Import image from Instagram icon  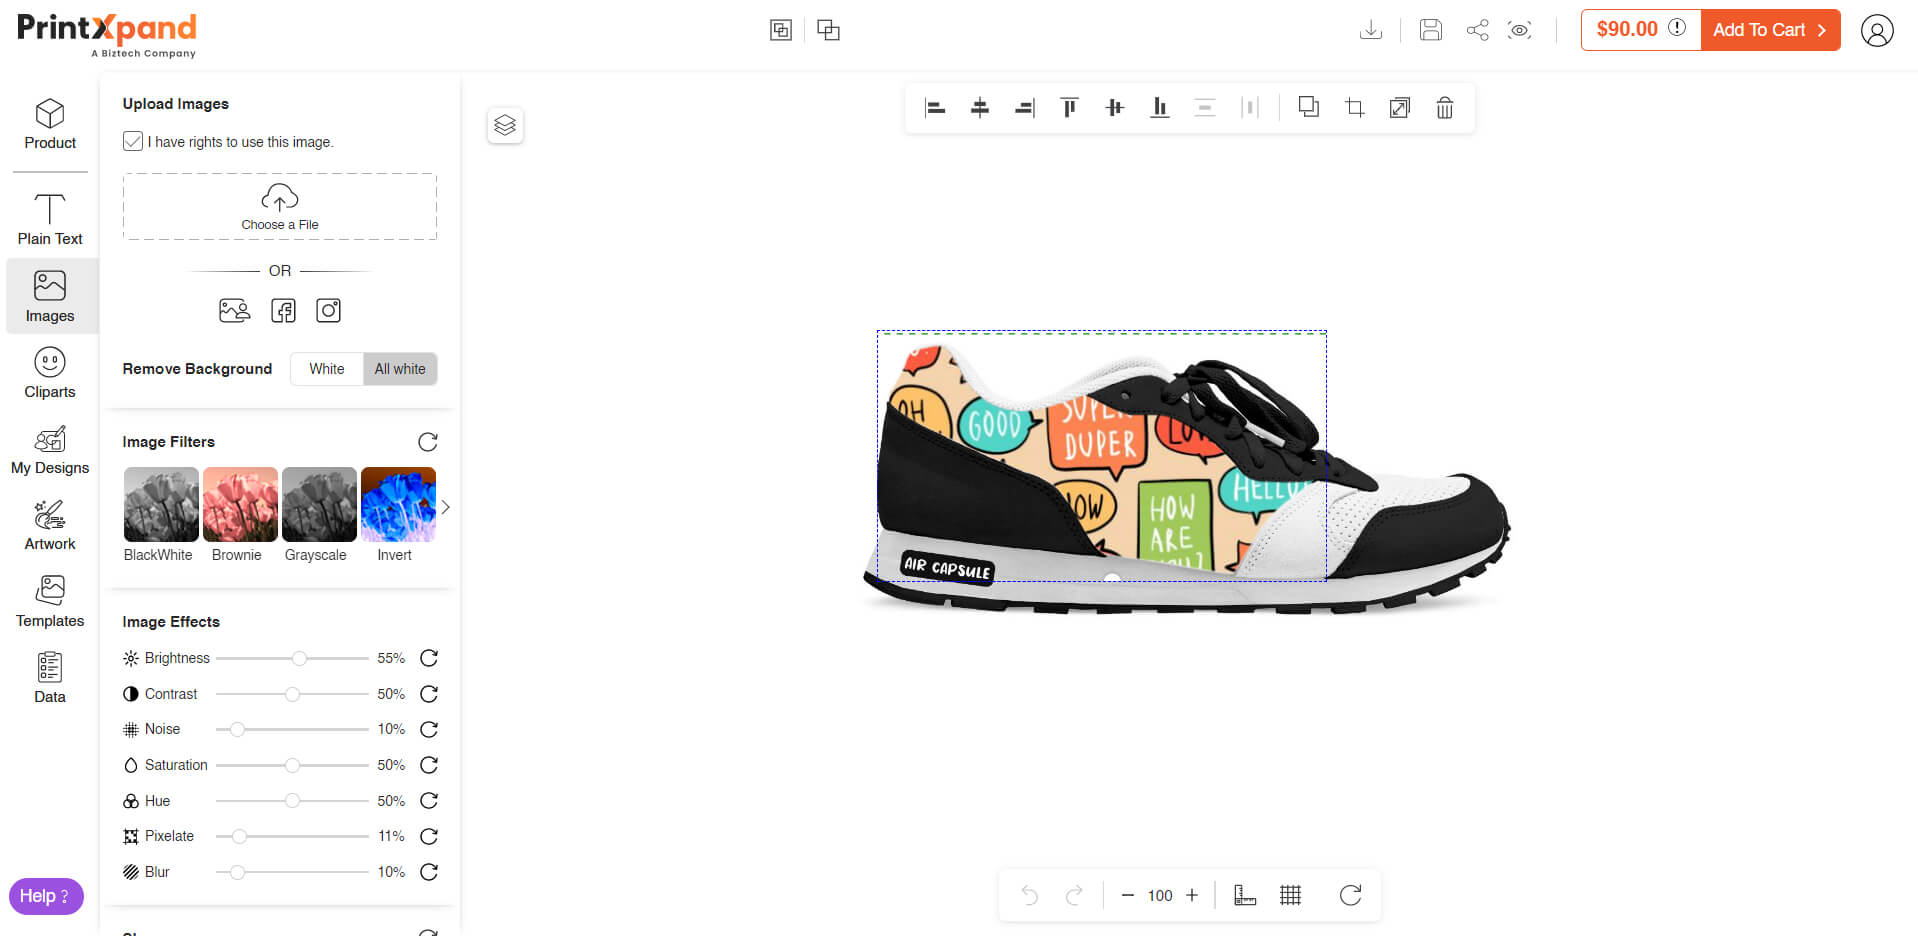tap(328, 311)
